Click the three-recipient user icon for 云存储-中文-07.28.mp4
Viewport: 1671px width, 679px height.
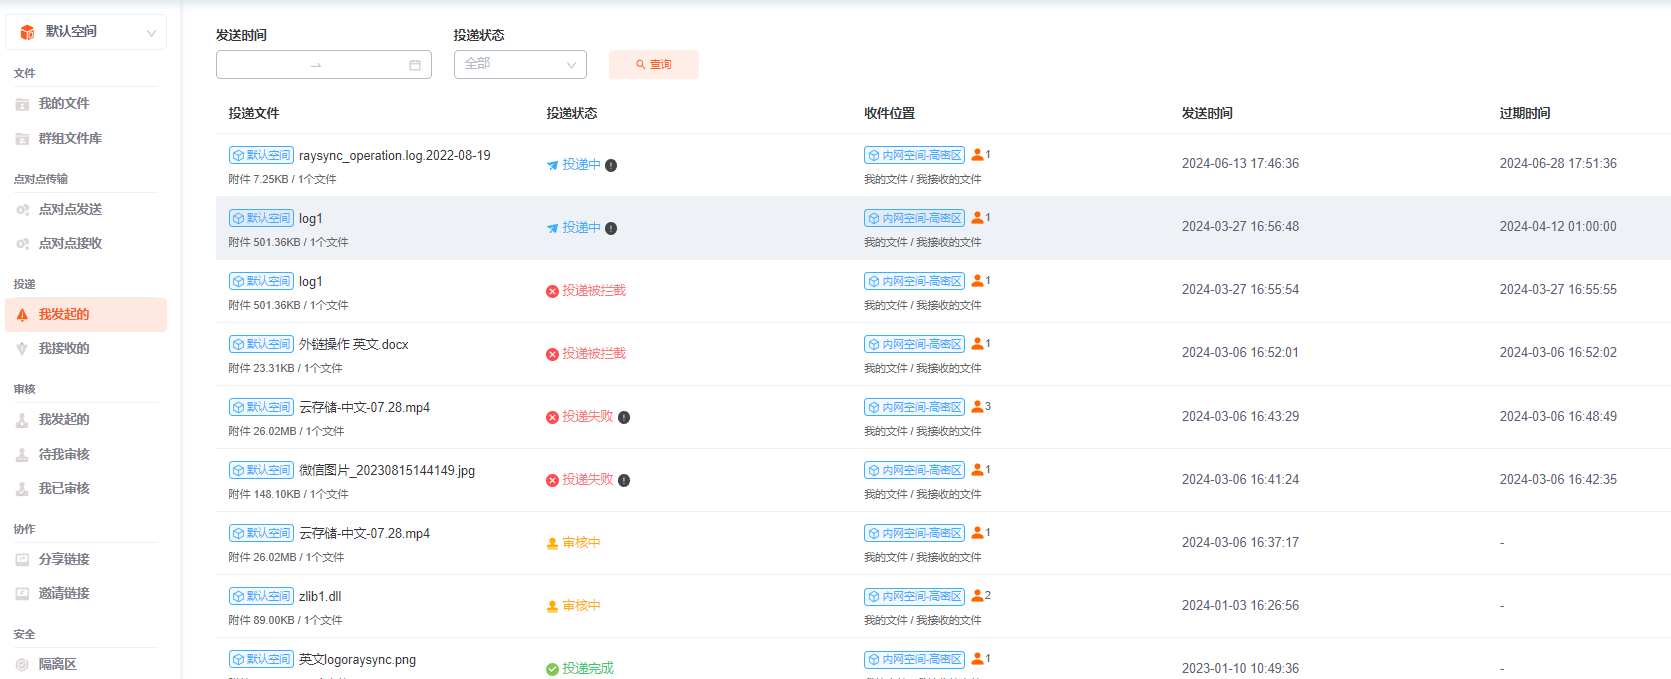click(978, 407)
